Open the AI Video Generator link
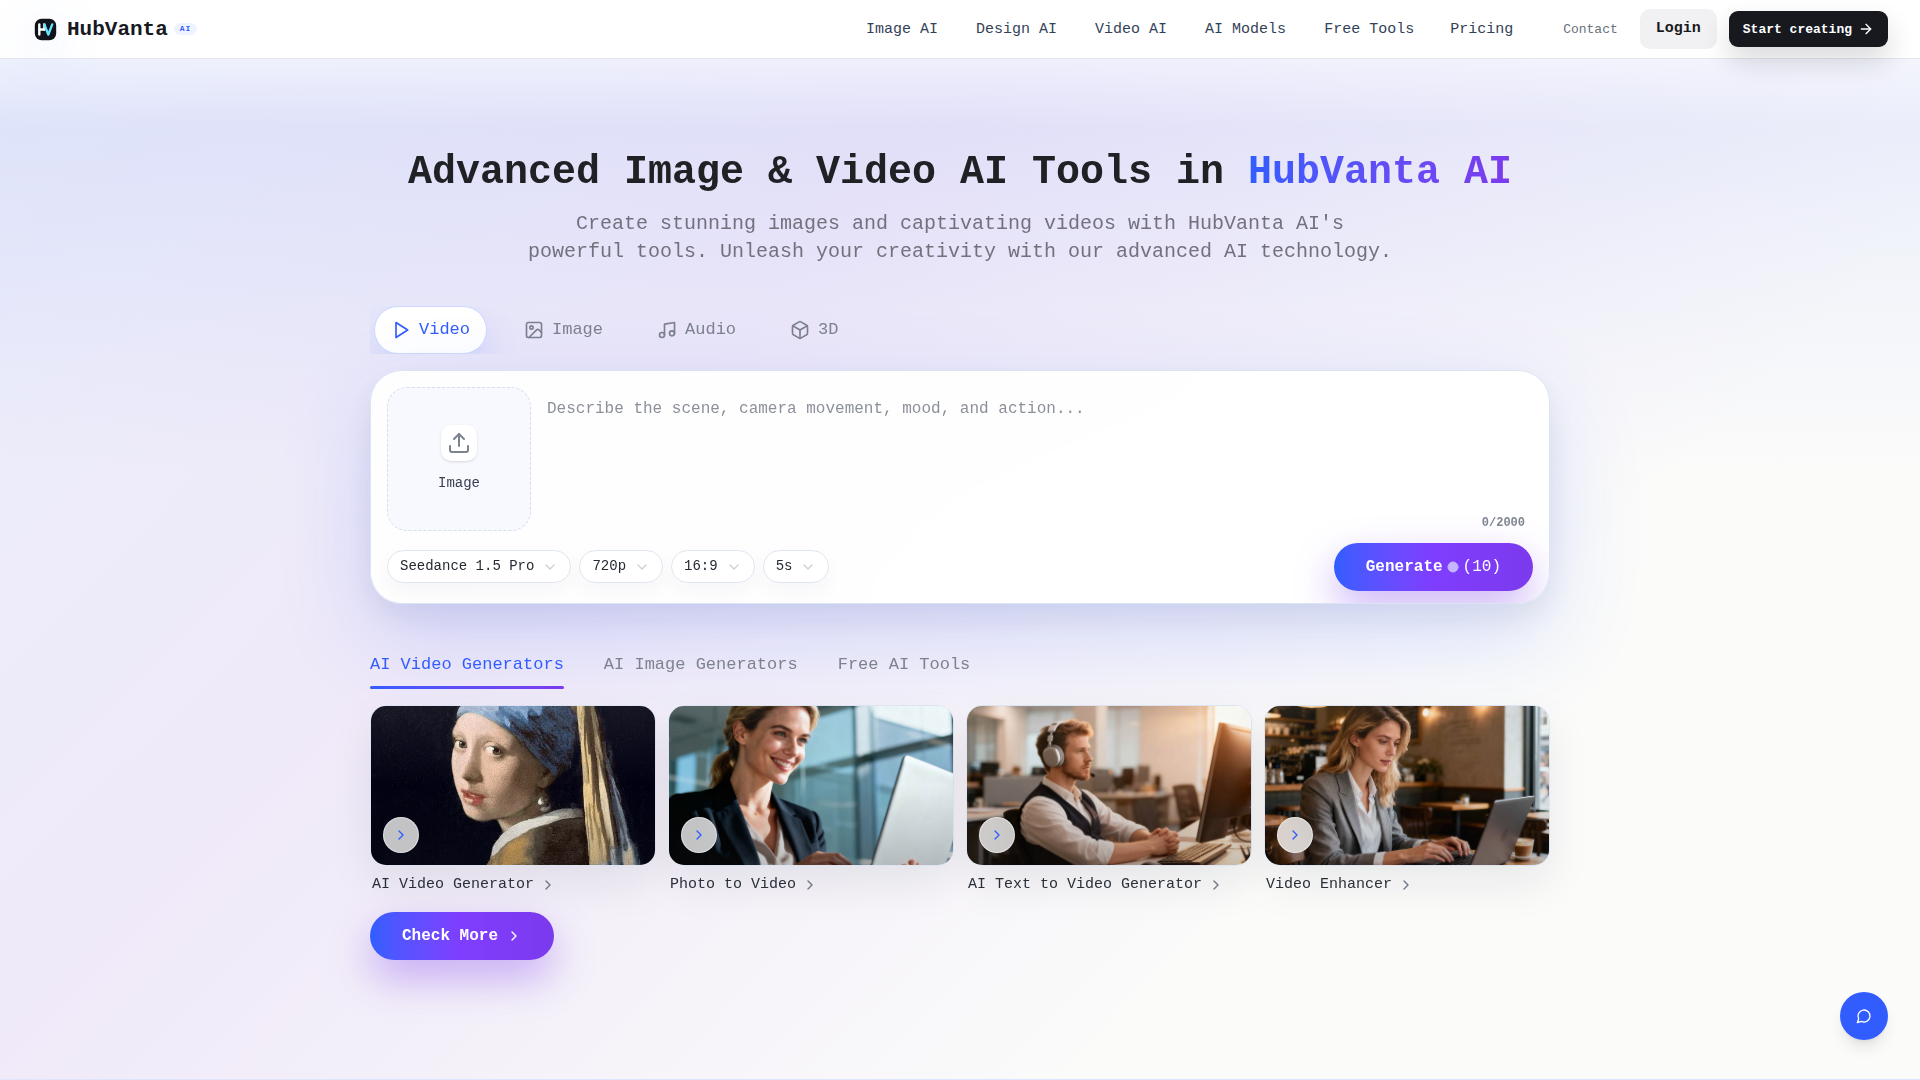This screenshot has width=1920, height=1080. (x=462, y=884)
